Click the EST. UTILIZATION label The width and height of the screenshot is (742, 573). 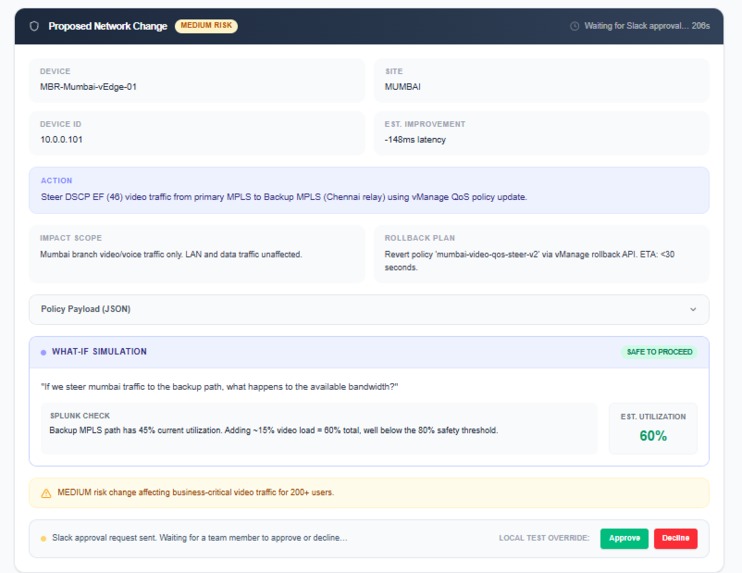pos(653,417)
